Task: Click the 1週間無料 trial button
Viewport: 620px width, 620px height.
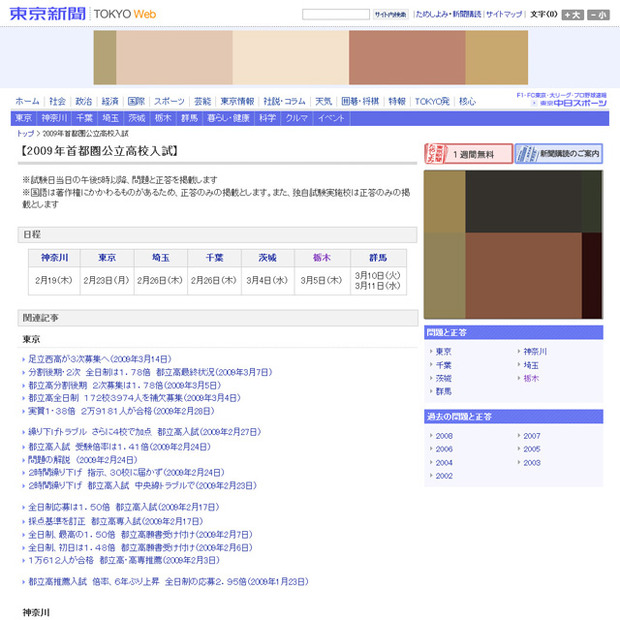Action: (x=469, y=153)
